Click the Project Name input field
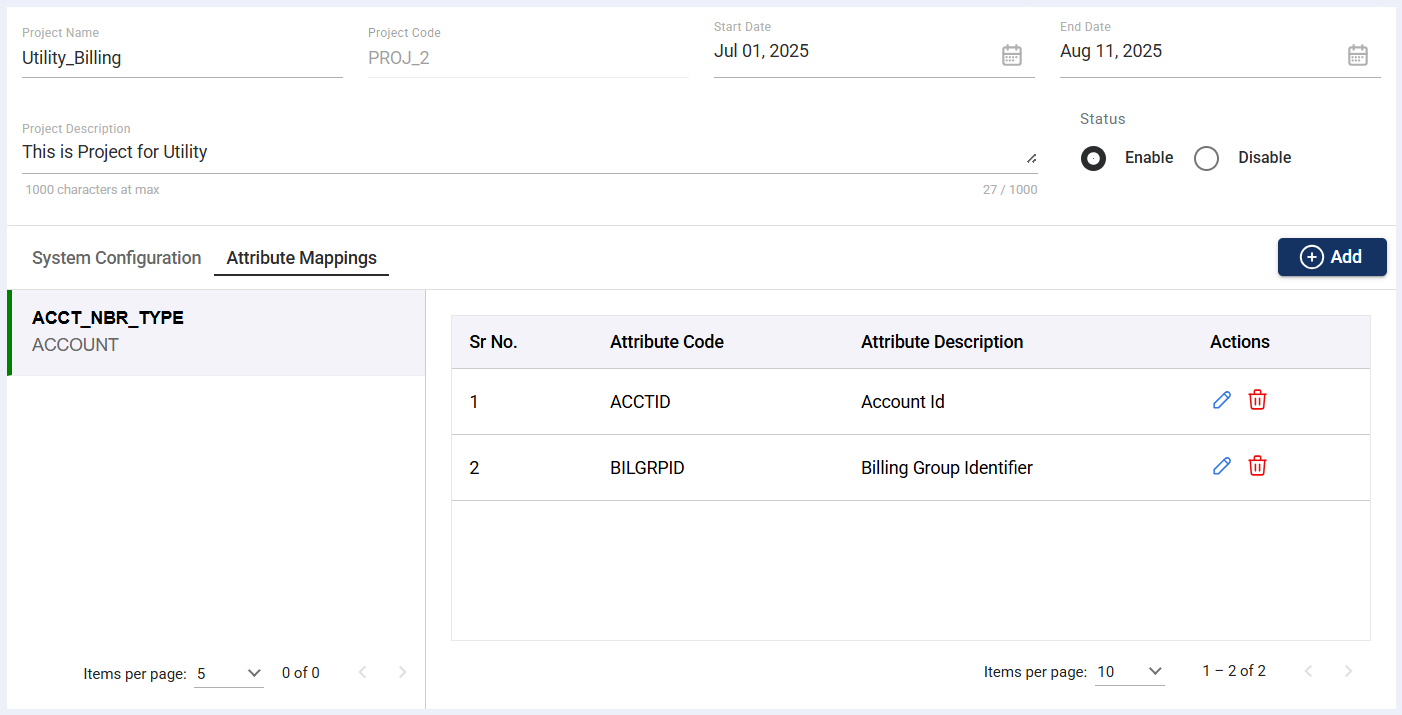This screenshot has height=715, width=1402. click(x=182, y=58)
